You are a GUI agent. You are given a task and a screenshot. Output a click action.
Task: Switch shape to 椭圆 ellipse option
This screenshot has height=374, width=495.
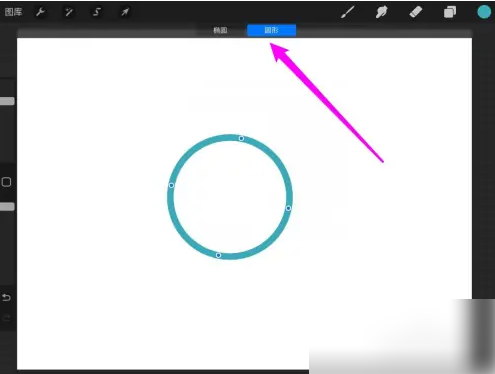click(x=220, y=30)
